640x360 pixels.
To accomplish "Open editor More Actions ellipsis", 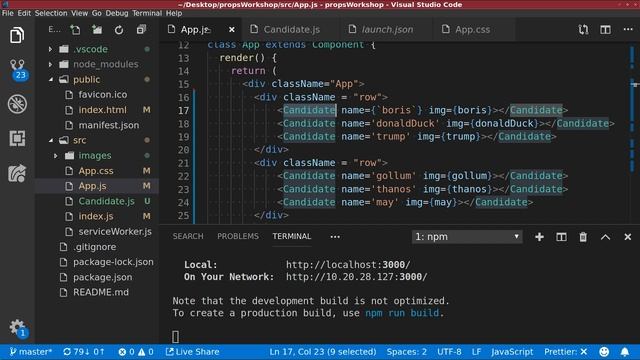I will pyautogui.click(x=628, y=29).
